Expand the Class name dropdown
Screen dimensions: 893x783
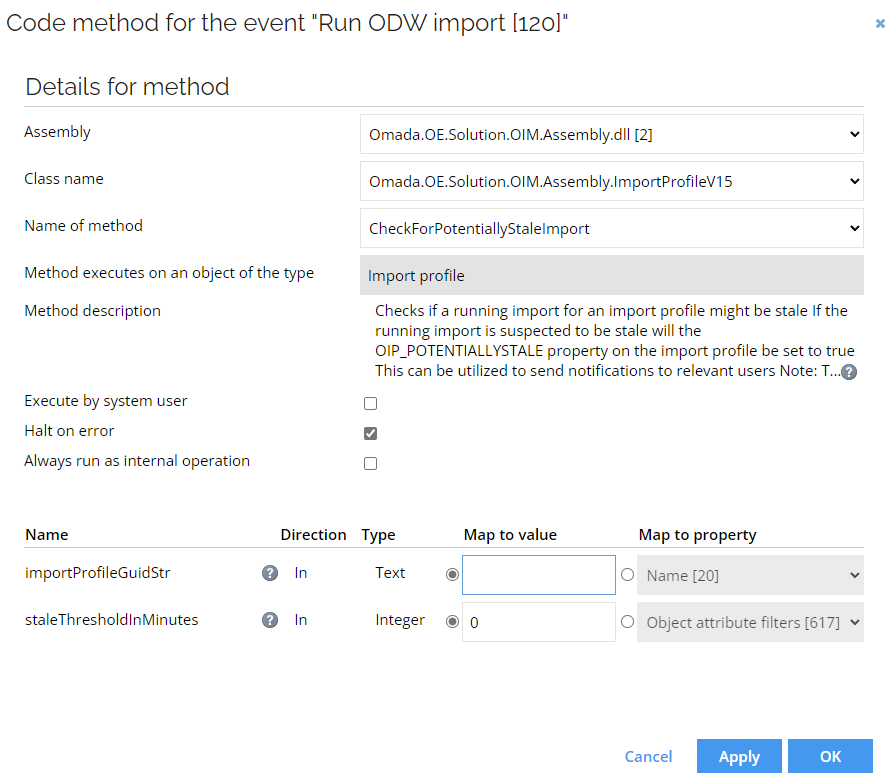[612, 181]
